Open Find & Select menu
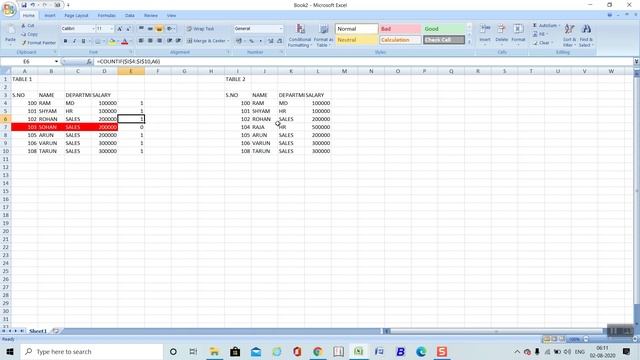The width and height of the screenshot is (640, 360). pyautogui.click(x=586, y=35)
